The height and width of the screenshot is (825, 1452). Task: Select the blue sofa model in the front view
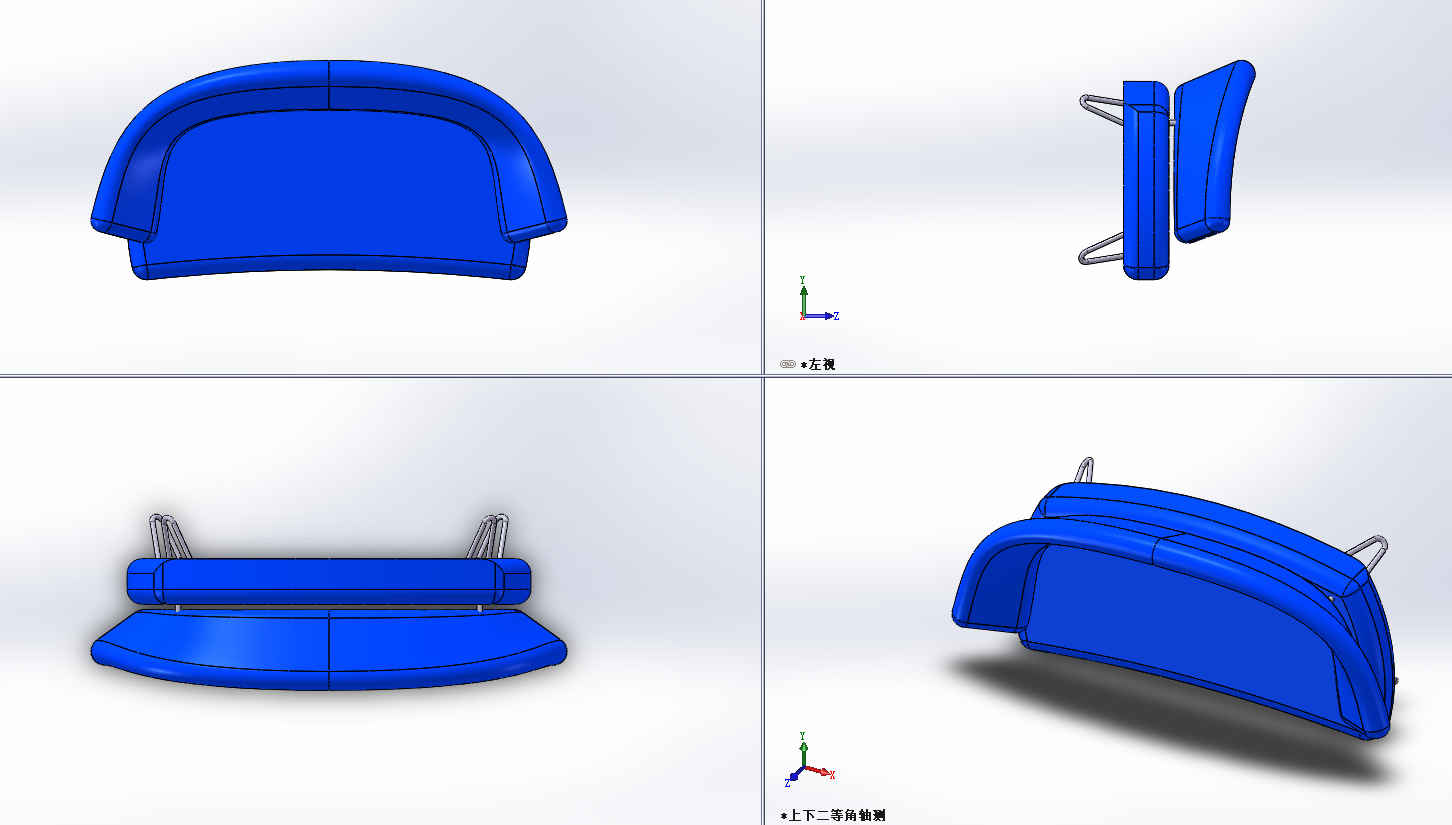(x=329, y=170)
